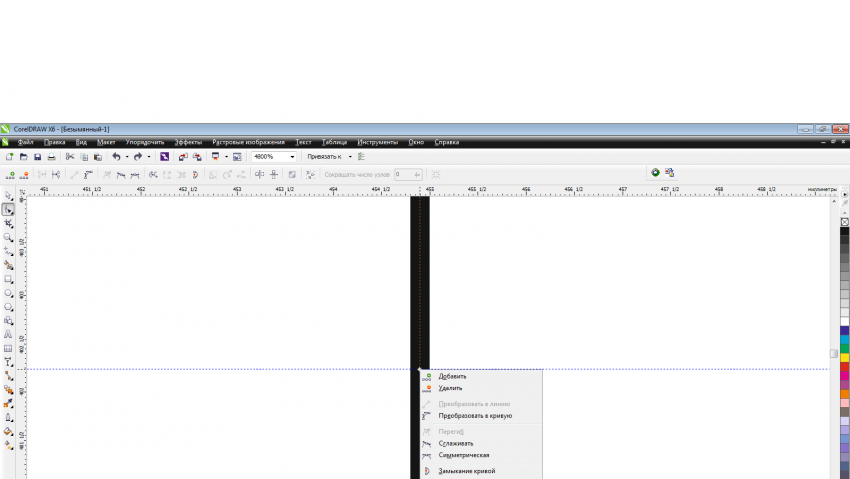Save document with floppy disk icon

click(x=37, y=157)
